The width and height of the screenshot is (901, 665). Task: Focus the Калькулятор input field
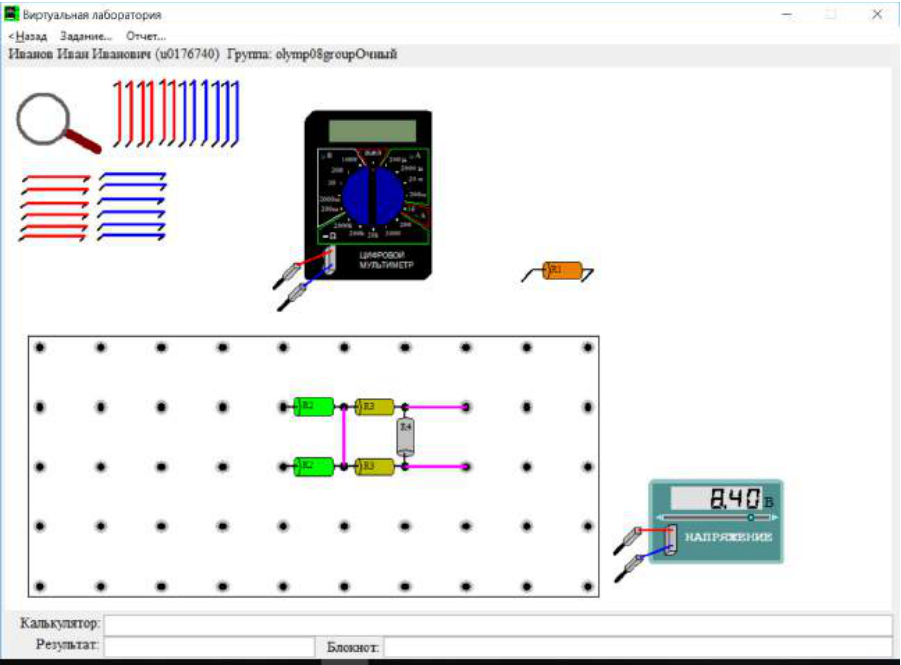[x=498, y=625]
